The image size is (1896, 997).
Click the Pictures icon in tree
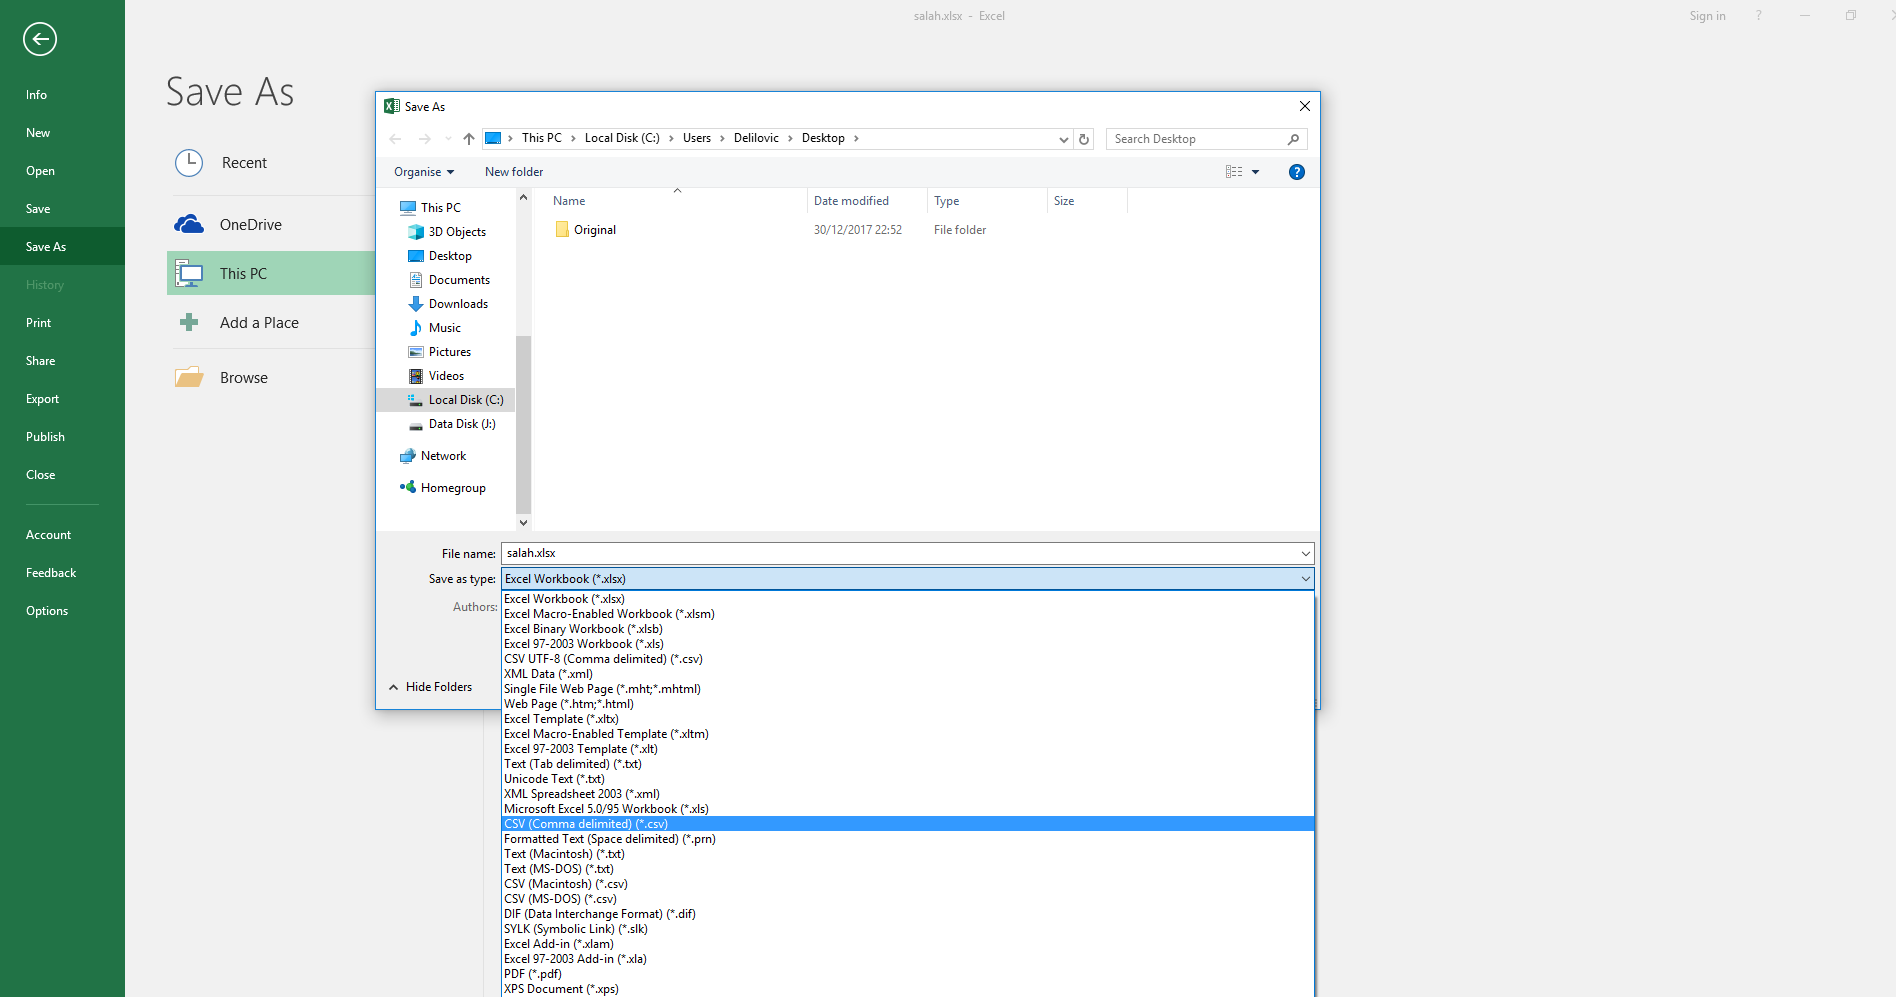(x=416, y=352)
